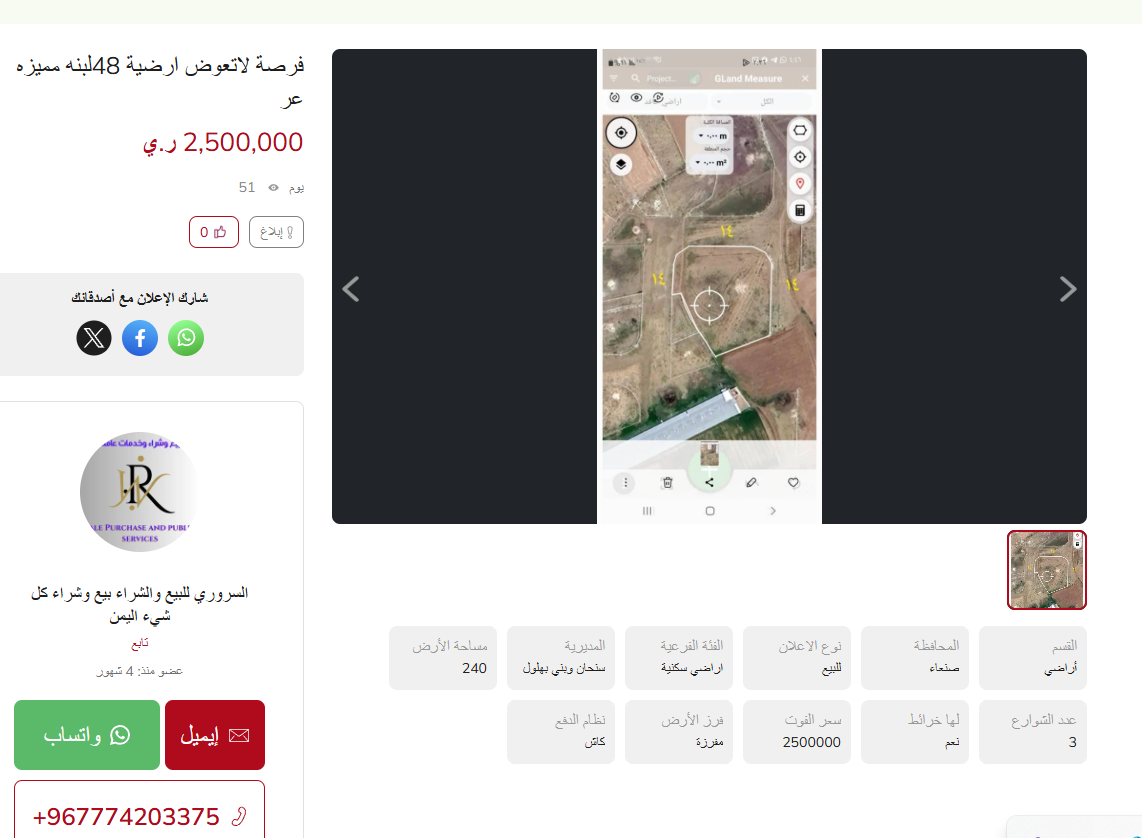This screenshot has height=838, width=1142.
Task: Click the thumbs-up like button
Action: [x=213, y=232]
